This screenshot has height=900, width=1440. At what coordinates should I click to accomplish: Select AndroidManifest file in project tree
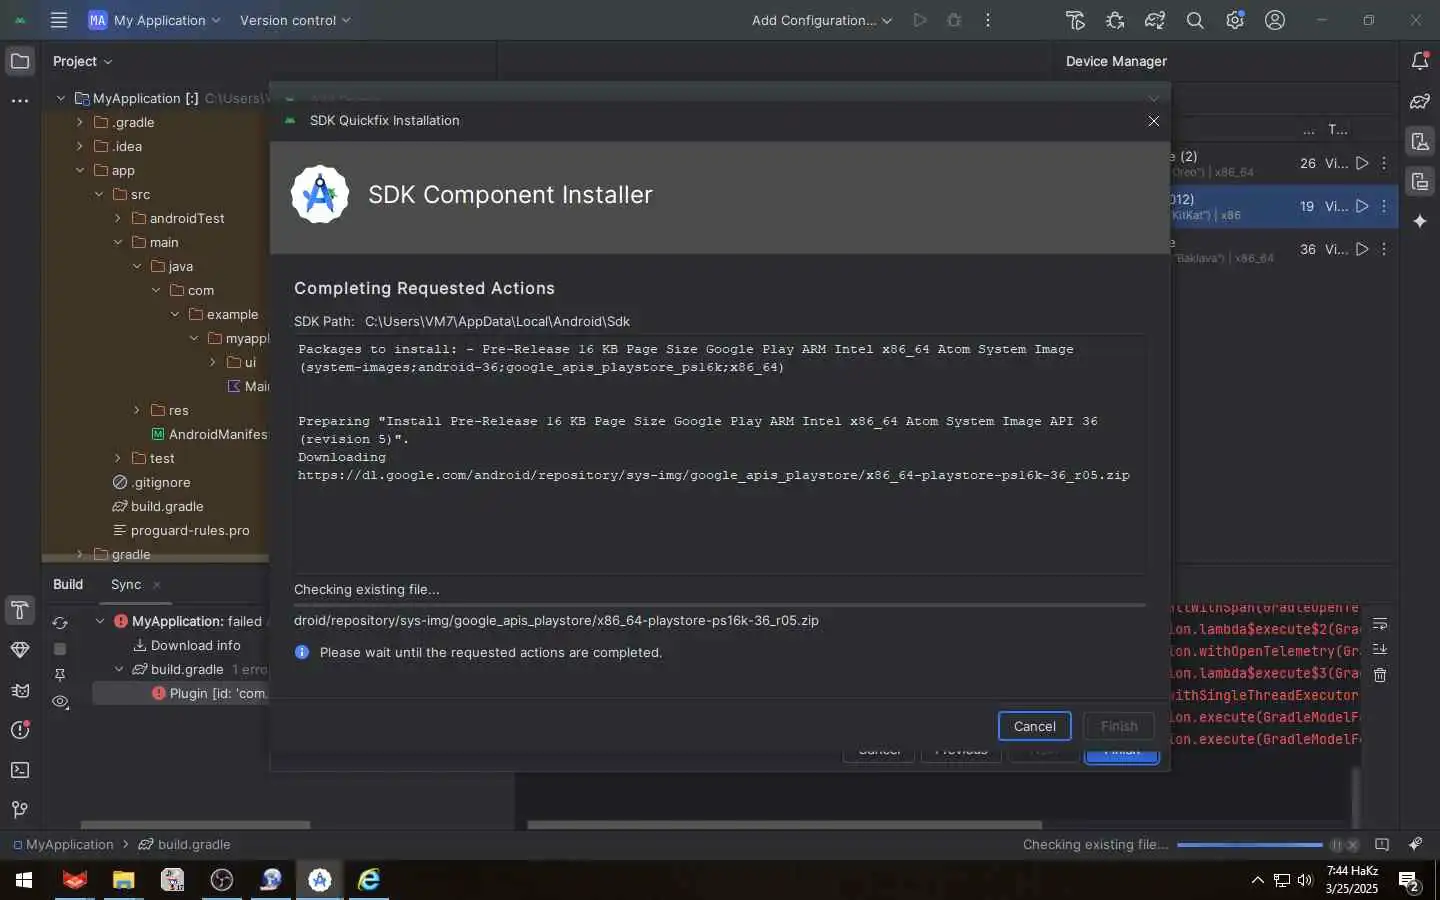tap(210, 434)
